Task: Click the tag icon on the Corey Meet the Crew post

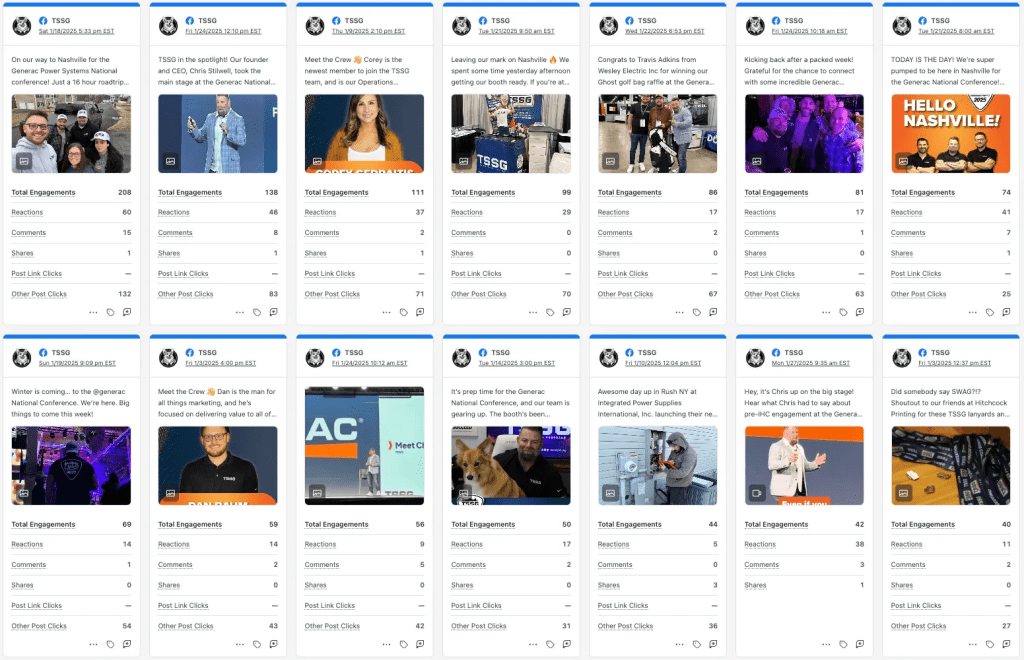Action: [x=404, y=312]
